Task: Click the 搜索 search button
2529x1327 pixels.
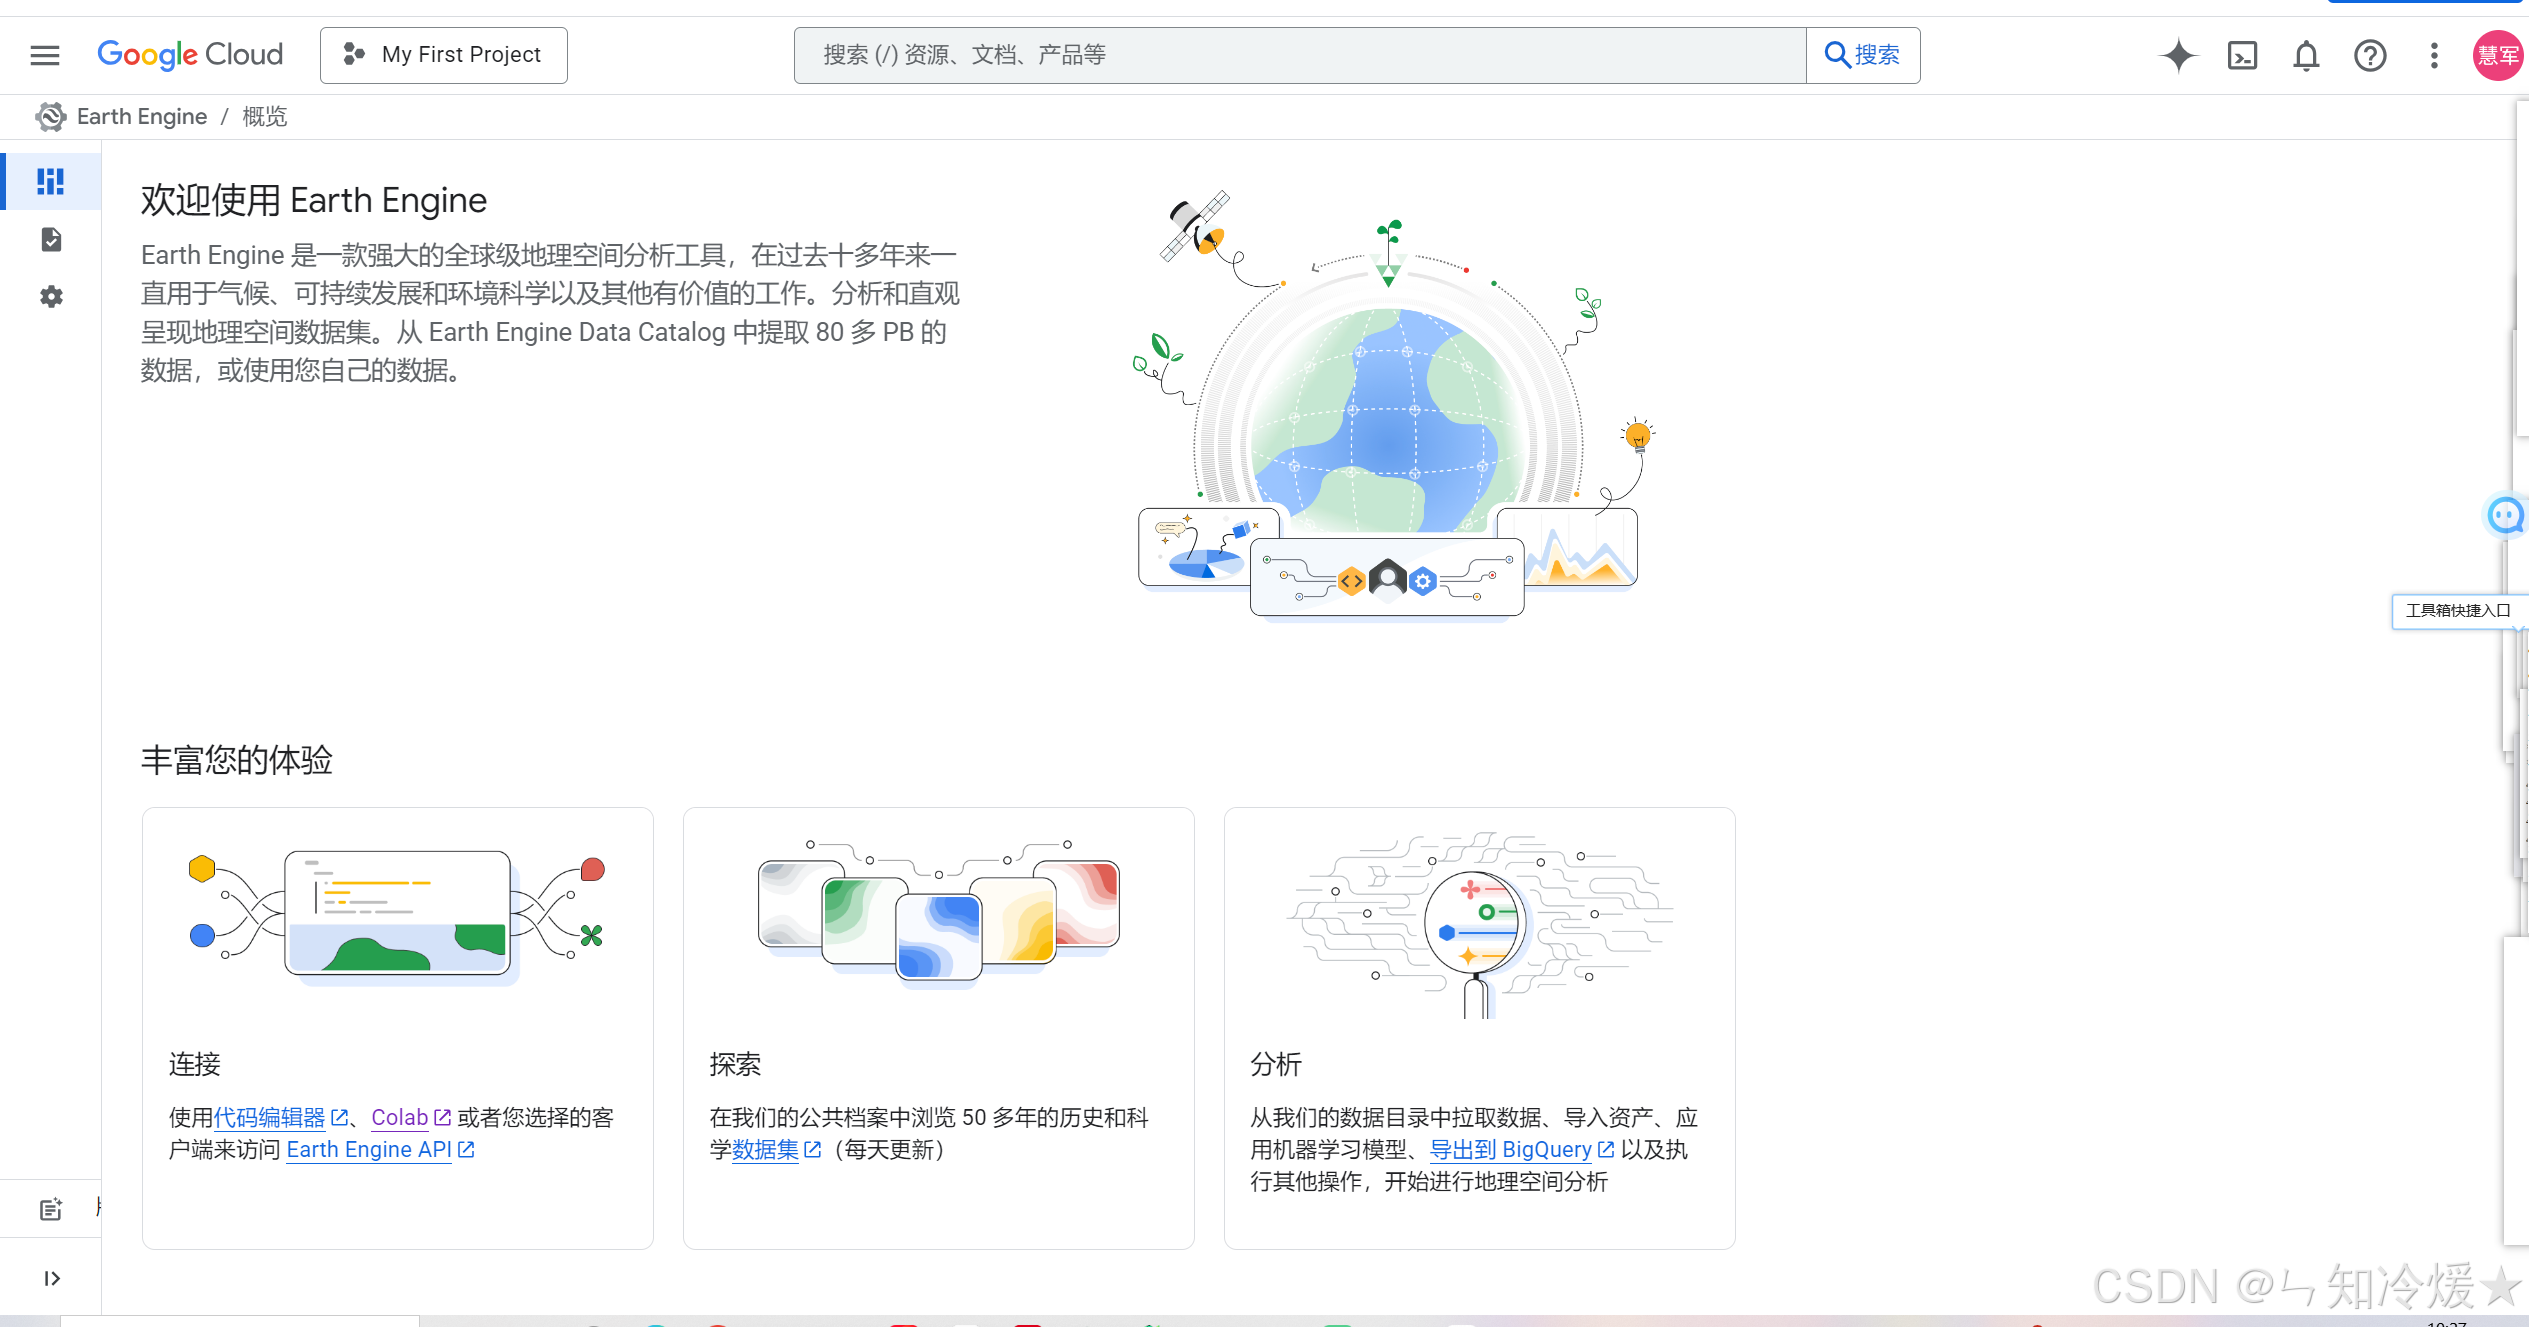Action: pos(1862,55)
